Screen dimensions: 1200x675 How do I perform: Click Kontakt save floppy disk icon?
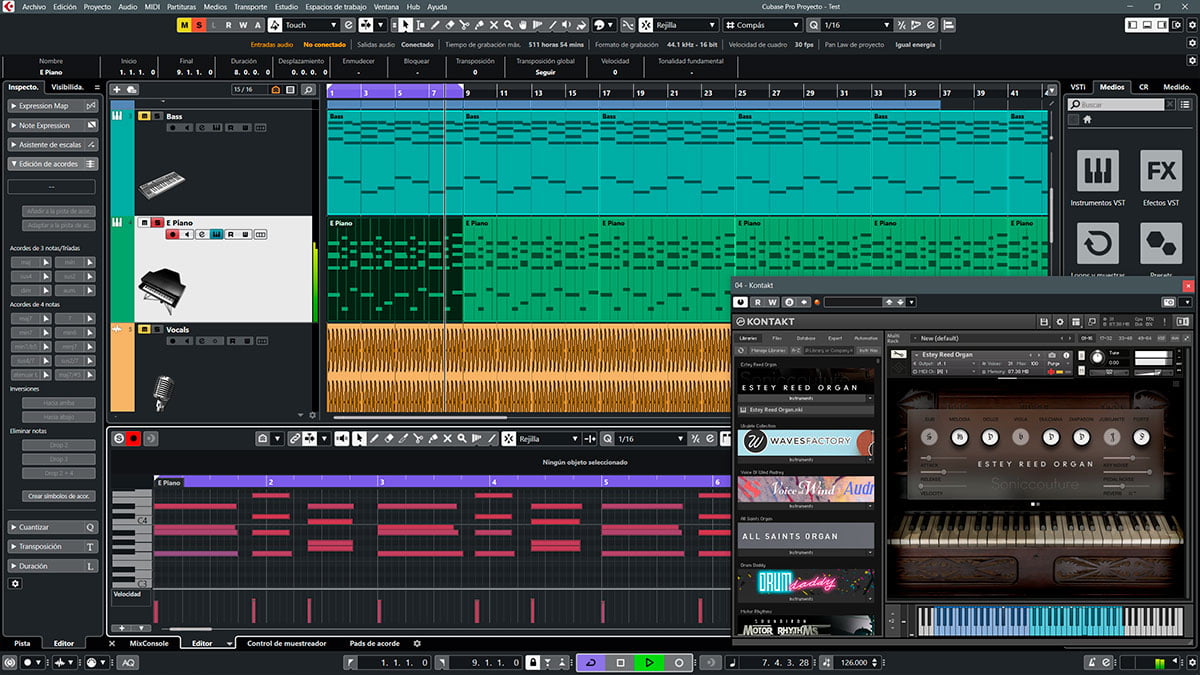pos(1043,322)
